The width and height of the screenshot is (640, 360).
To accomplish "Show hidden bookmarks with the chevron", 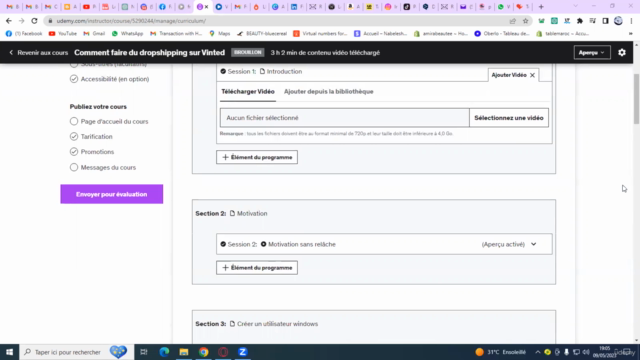I will tap(631, 34).
